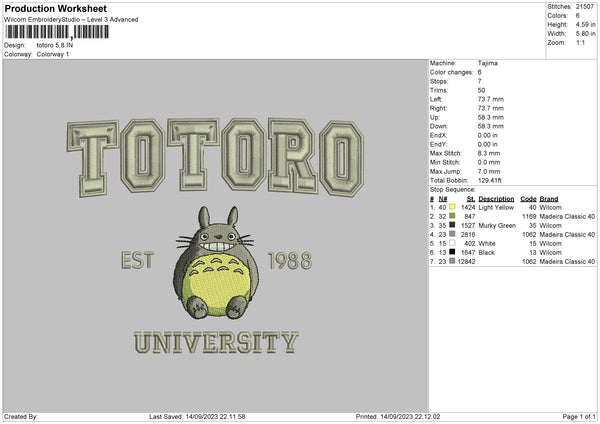Screen dimensions: 600x424
Task: Click the Description column header
Action: click(x=497, y=199)
